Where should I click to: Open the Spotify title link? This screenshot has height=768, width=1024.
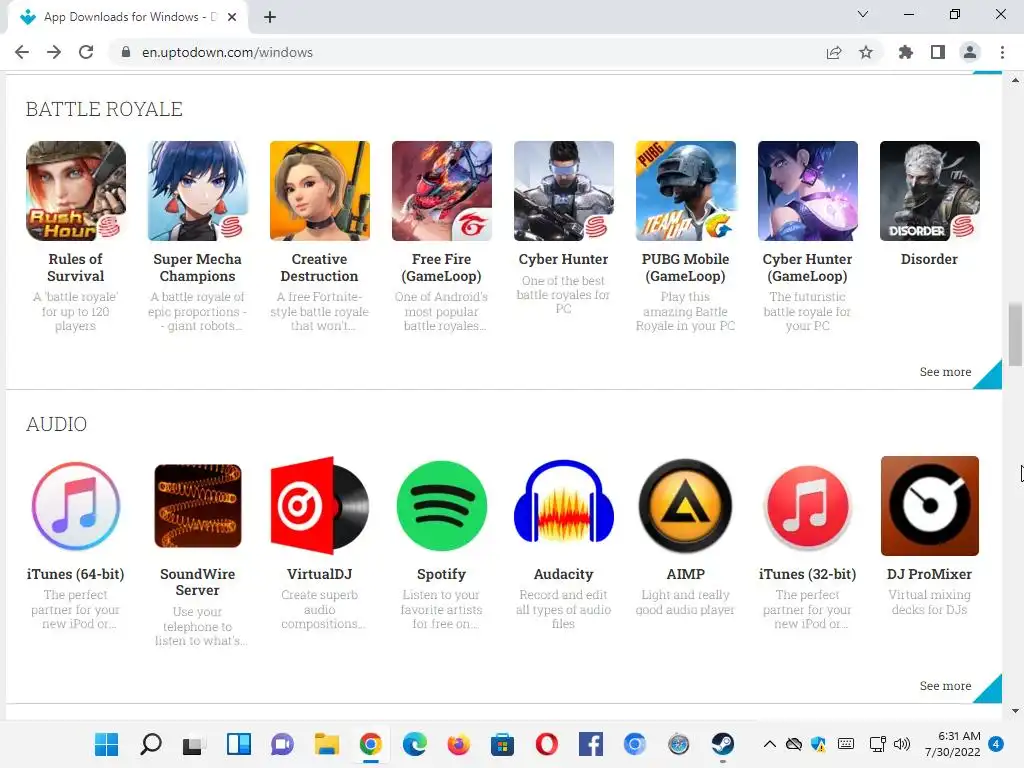(x=441, y=574)
